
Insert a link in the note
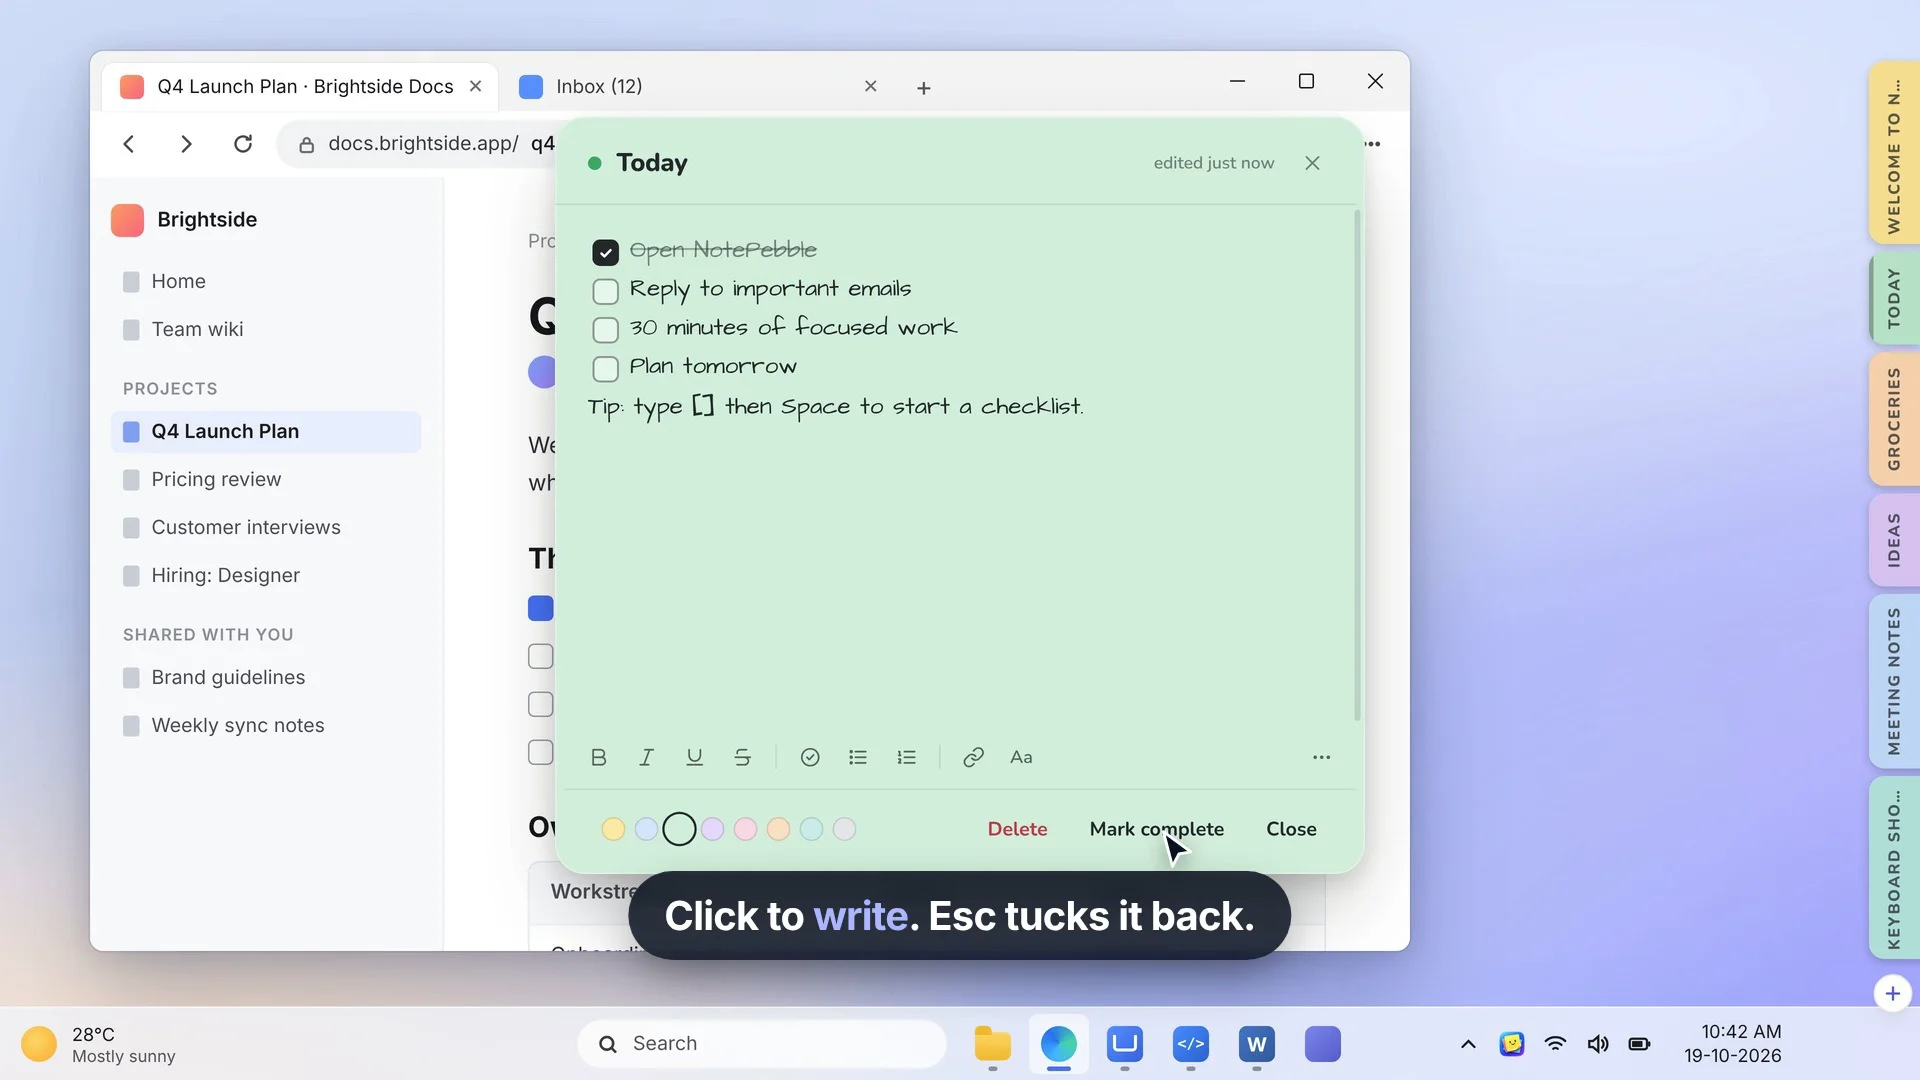(x=973, y=757)
